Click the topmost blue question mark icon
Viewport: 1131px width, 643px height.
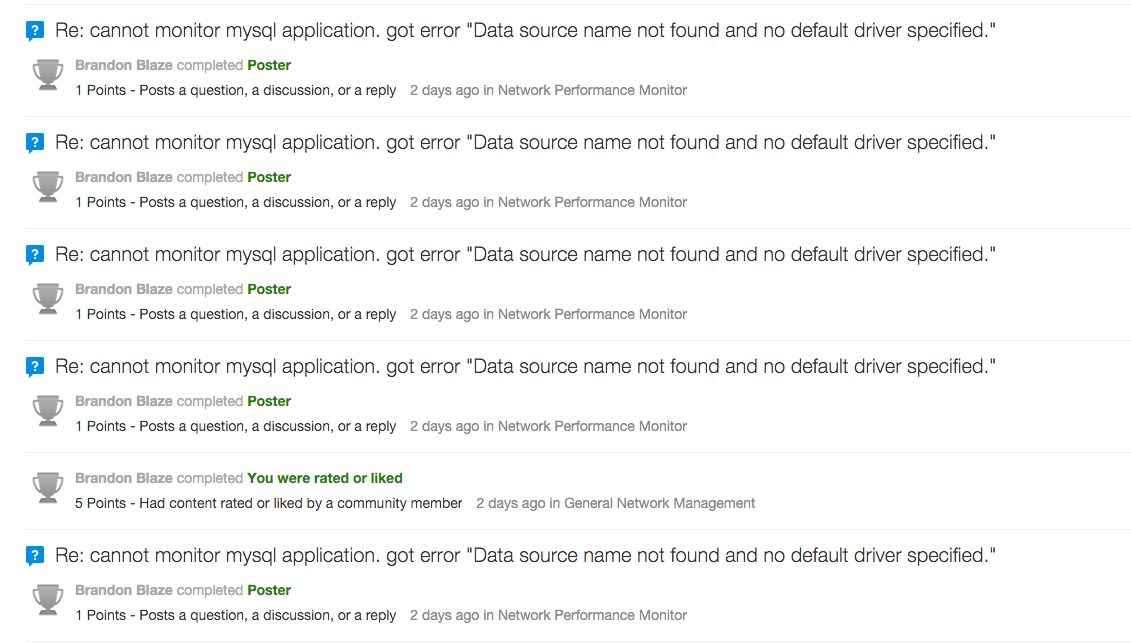[35, 32]
